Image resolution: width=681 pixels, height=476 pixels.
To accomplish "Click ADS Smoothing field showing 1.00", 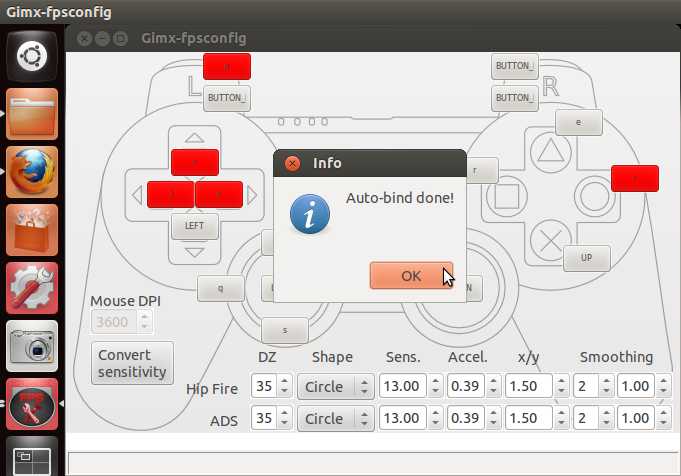I will [x=636, y=418].
